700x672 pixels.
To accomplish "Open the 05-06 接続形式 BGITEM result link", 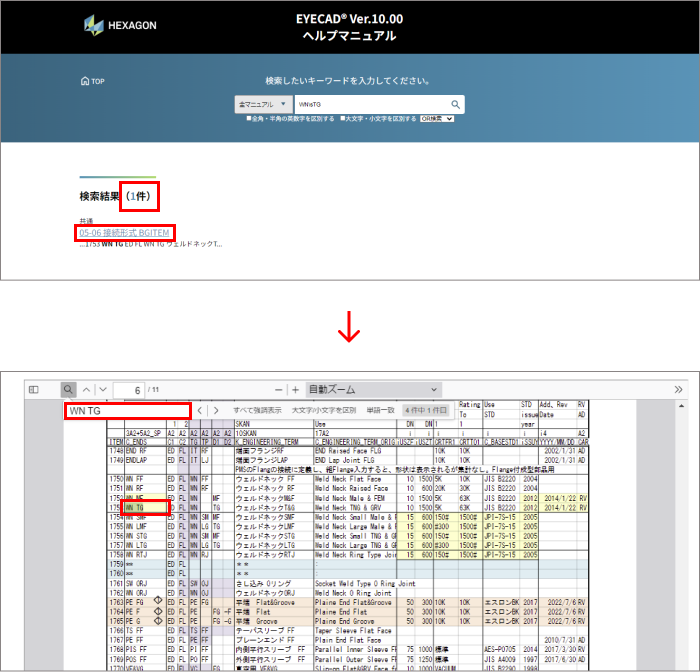I will pyautogui.click(x=124, y=233).
